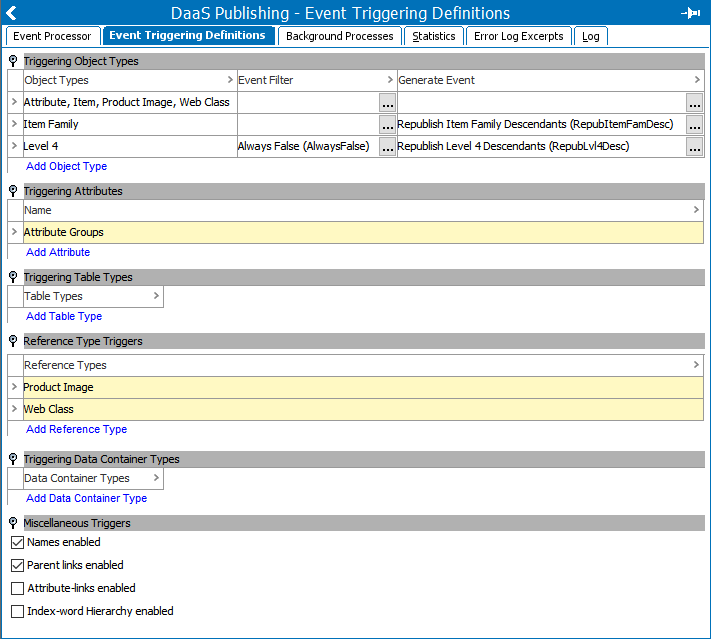Collapse the Reference Type Triggers section pin

13,341
